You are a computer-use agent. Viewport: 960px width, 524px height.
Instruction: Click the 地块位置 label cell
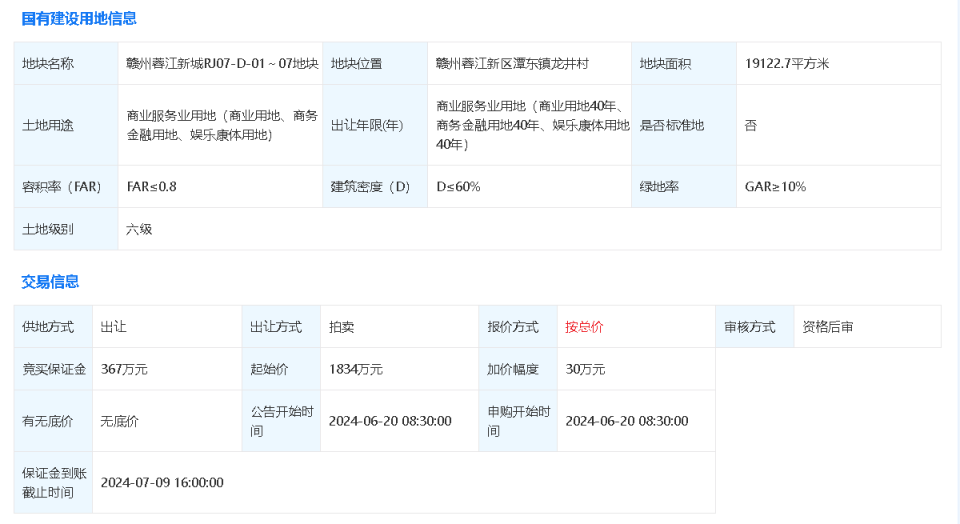tap(375, 64)
